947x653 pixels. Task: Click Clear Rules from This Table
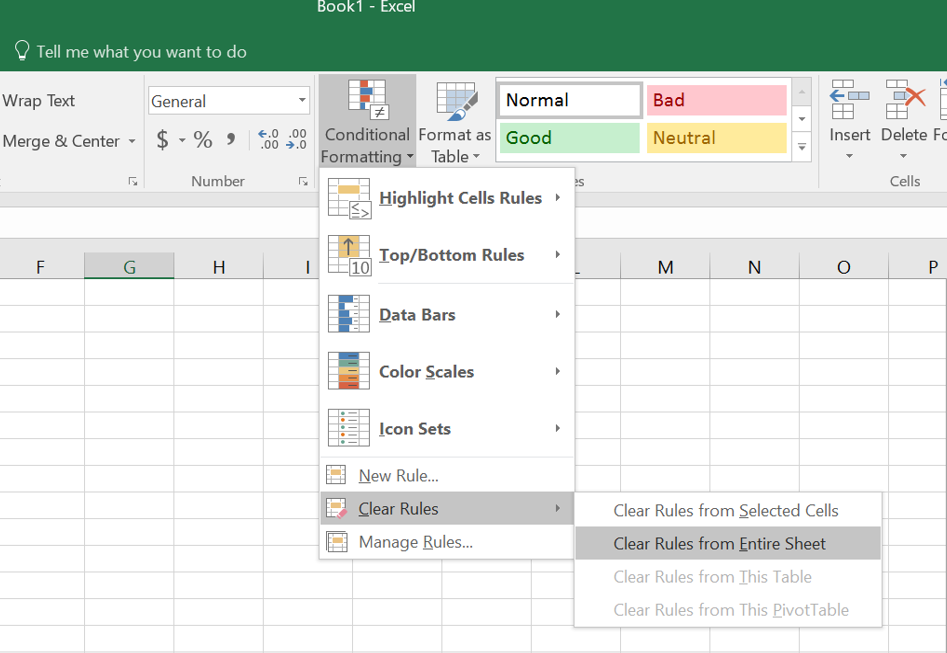coord(728,577)
